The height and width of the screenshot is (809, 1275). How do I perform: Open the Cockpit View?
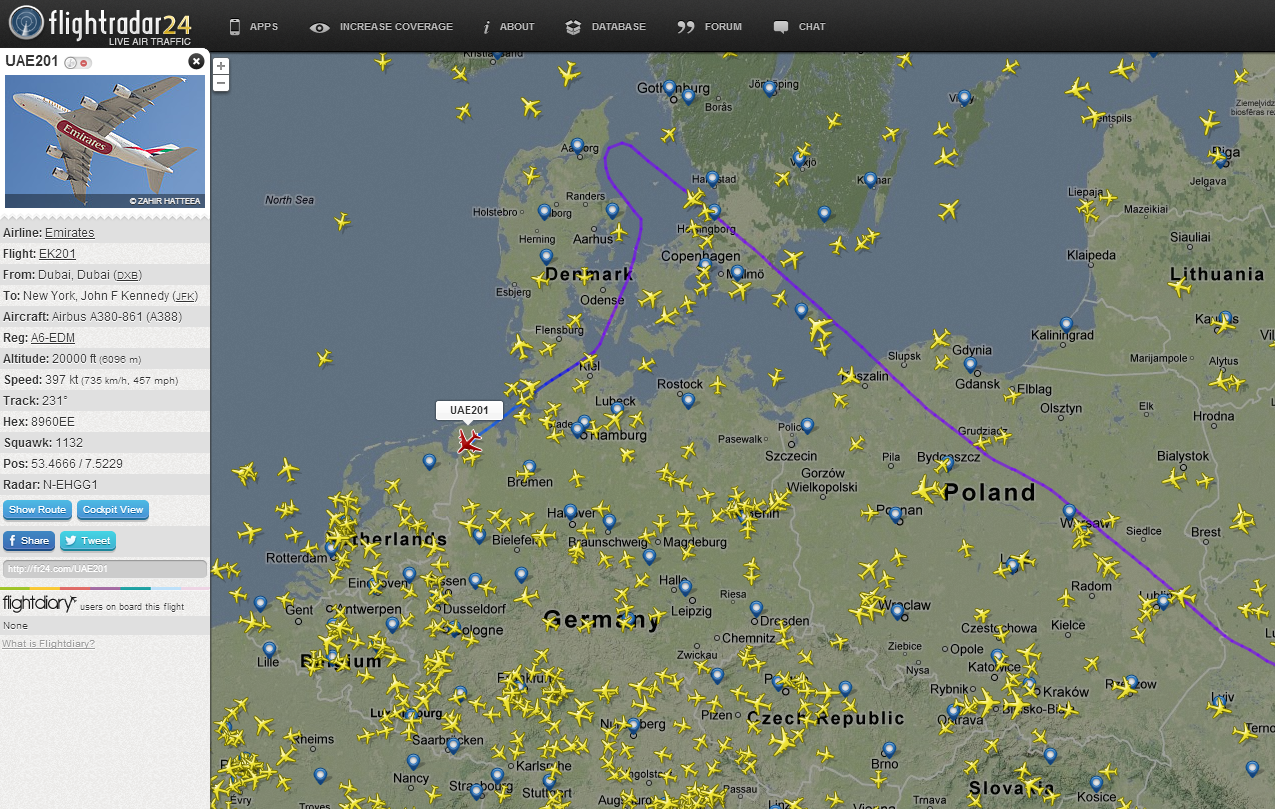pos(113,510)
